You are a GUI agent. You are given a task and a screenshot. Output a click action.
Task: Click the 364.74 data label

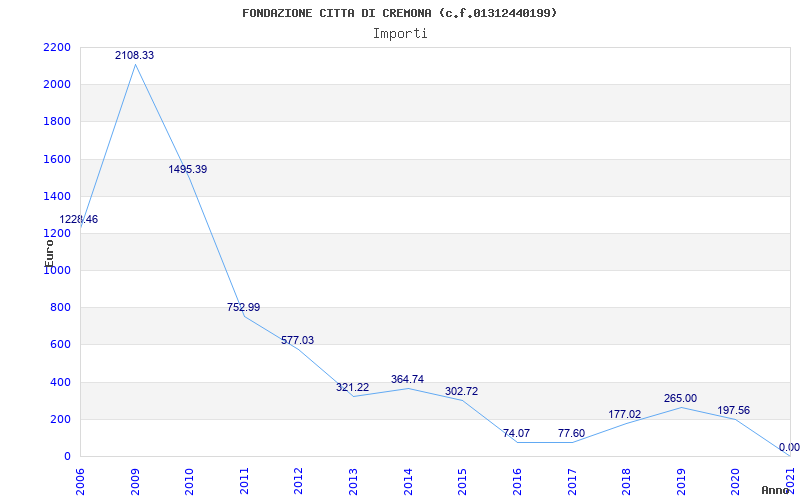(x=407, y=380)
